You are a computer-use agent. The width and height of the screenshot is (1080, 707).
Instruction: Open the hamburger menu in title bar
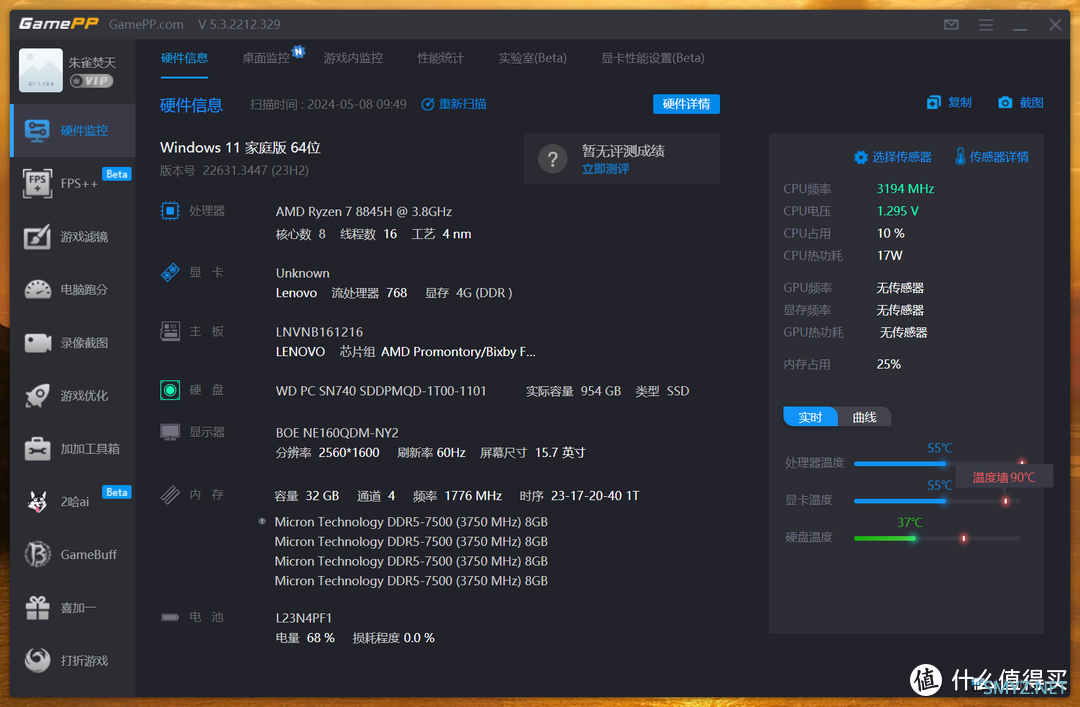point(986,25)
